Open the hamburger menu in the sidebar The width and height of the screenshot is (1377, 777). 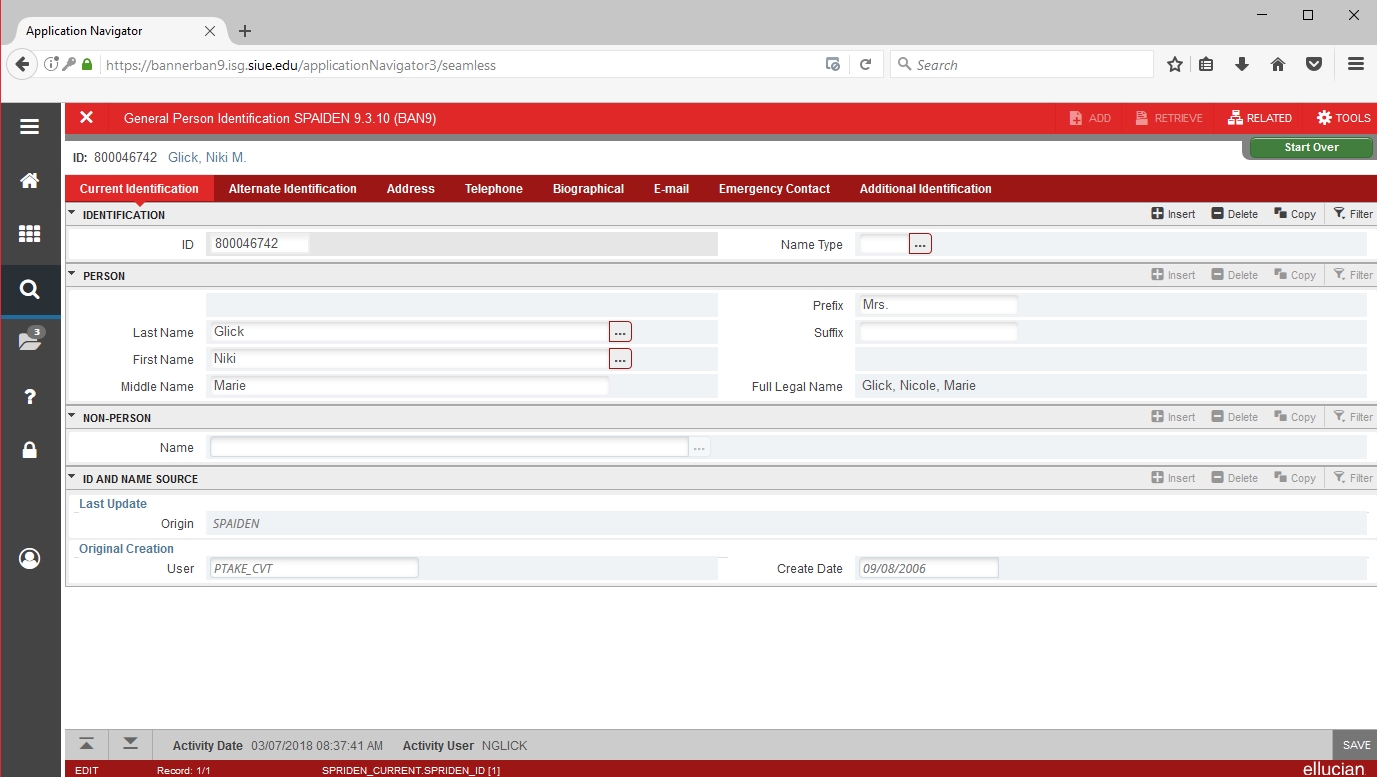[29, 127]
